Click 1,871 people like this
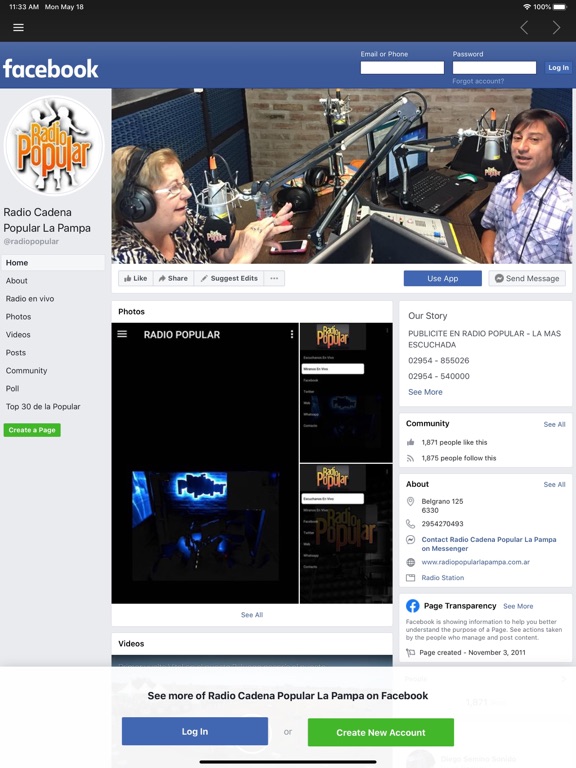576x768 pixels. (455, 442)
